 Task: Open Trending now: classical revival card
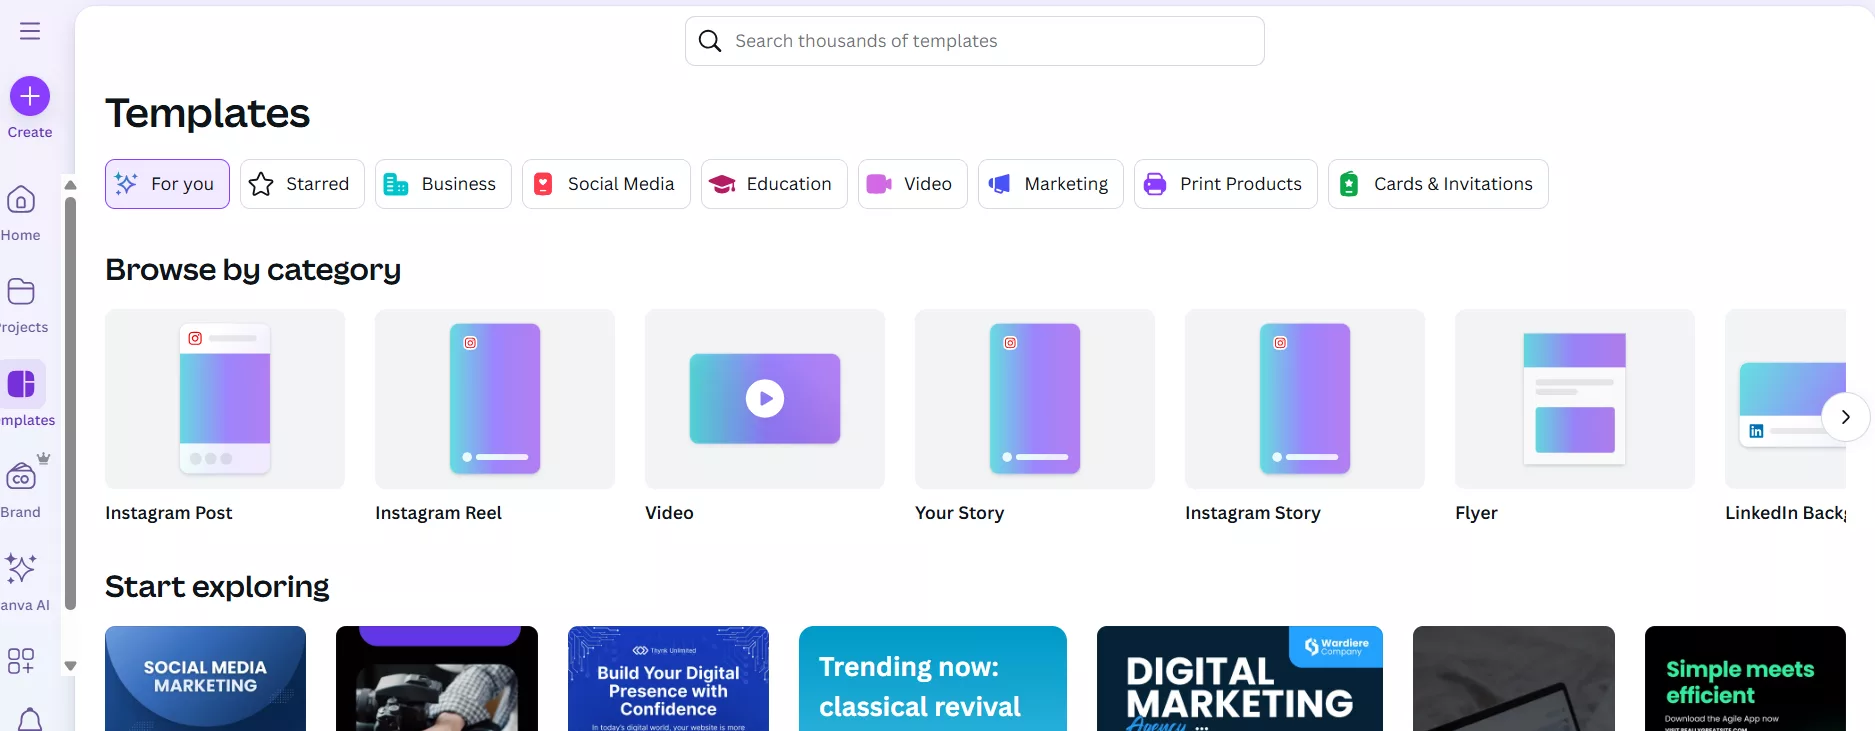click(933, 679)
